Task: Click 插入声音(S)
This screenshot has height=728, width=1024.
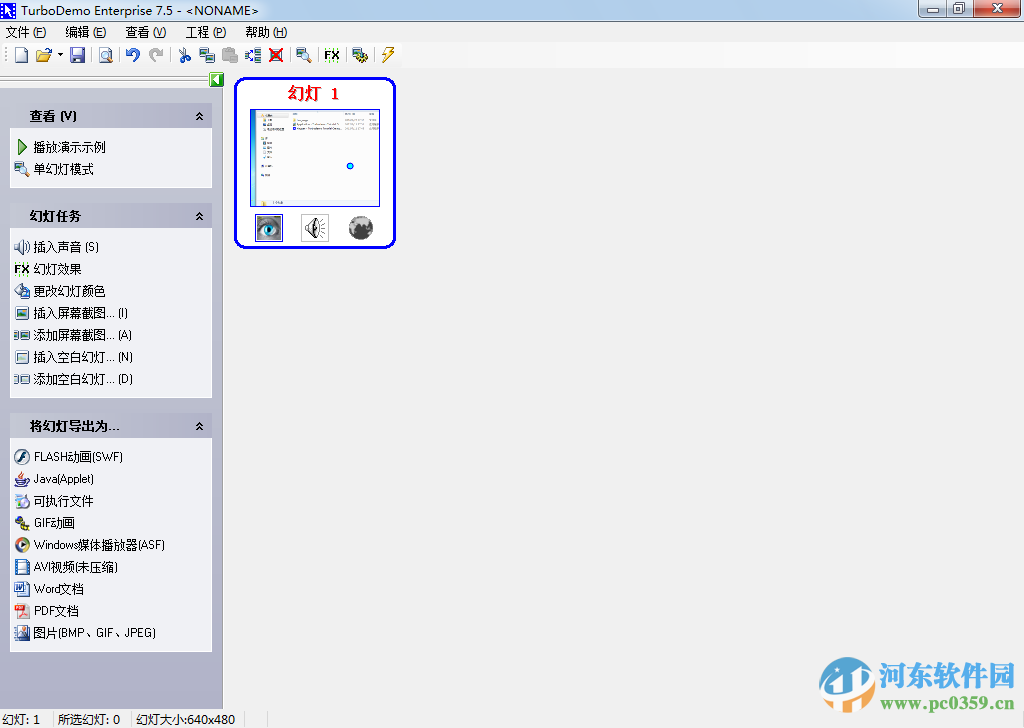Action: 57,247
